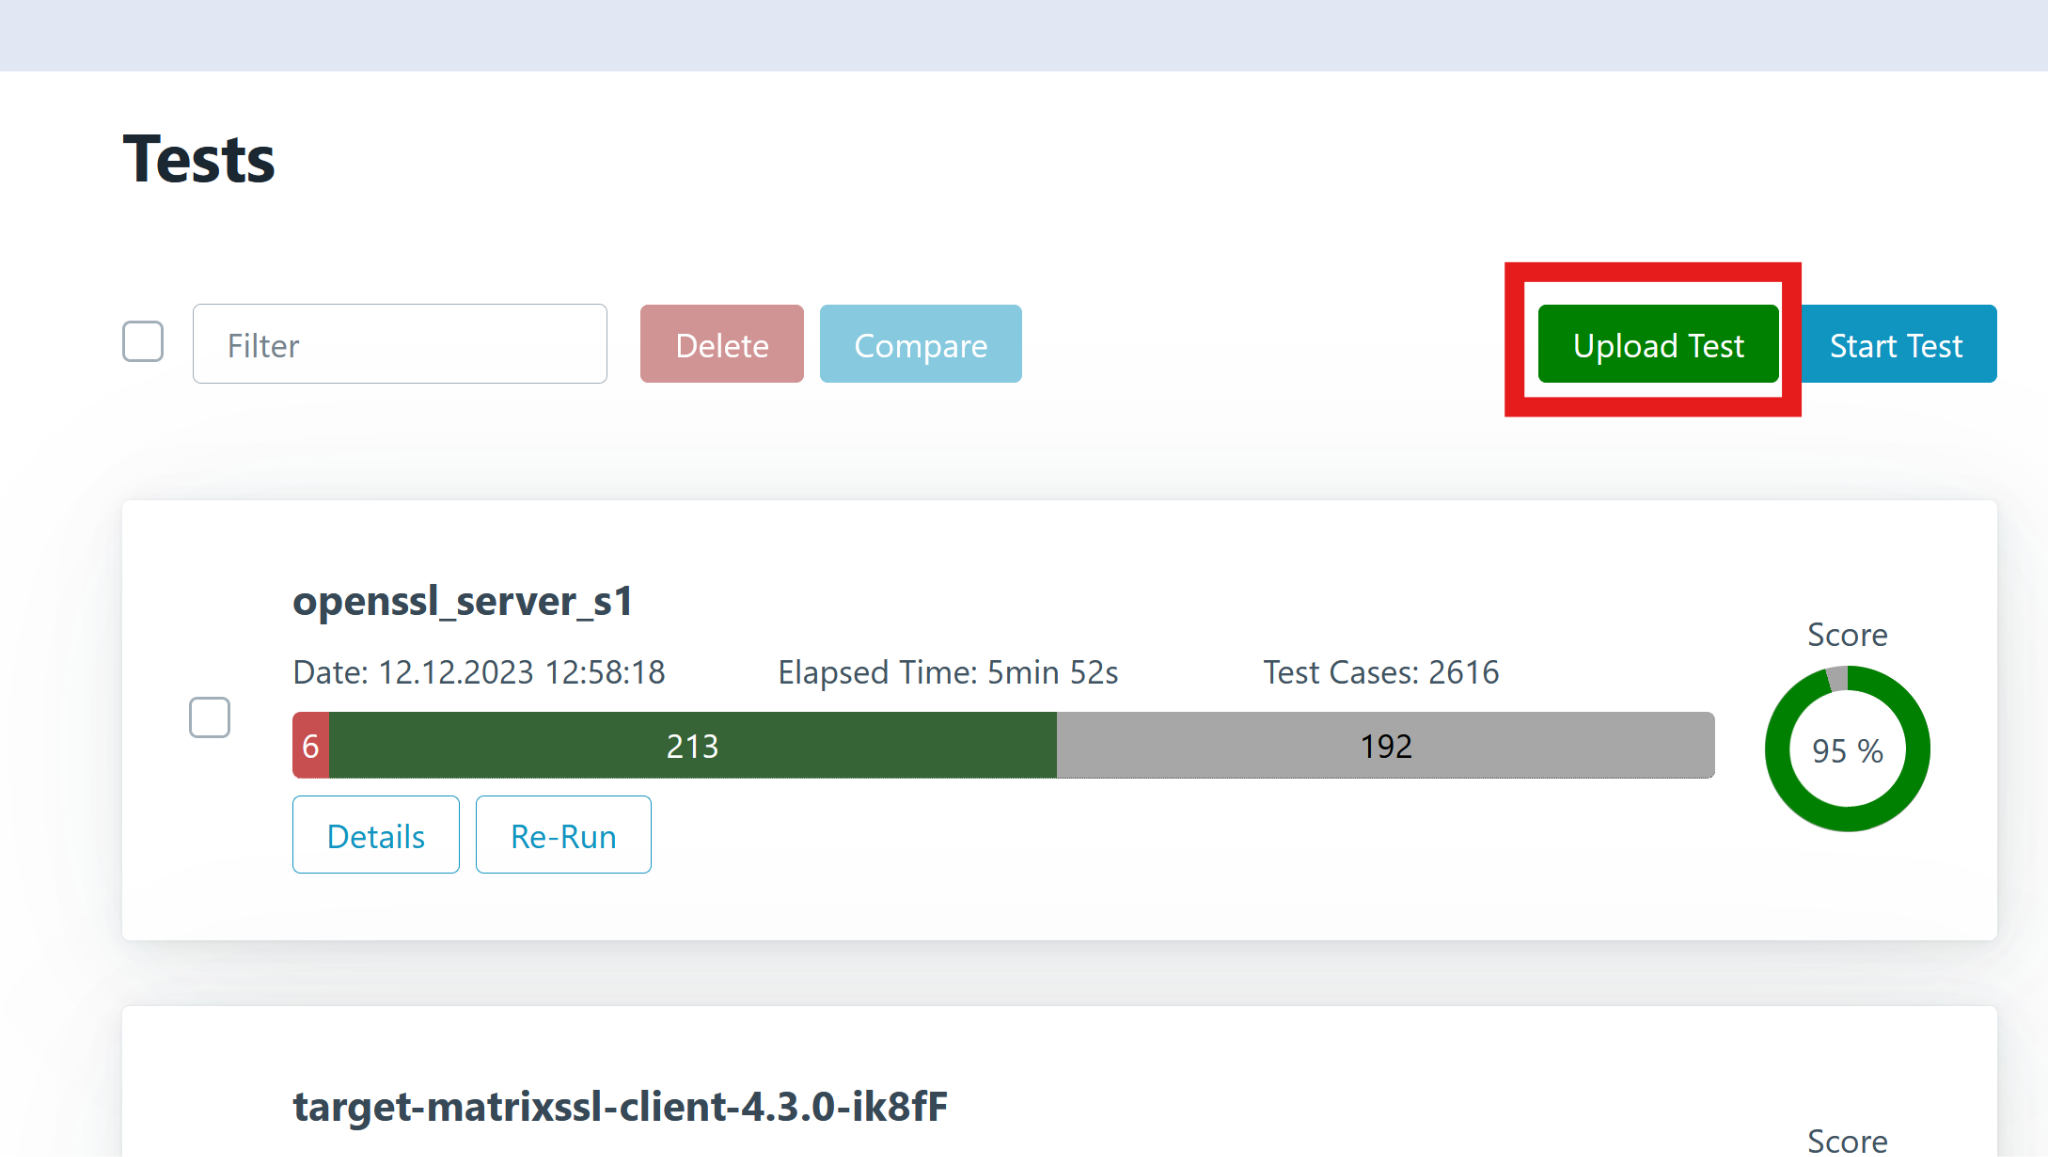Click the Upload Test button
Screen dimensions: 2048x1157
(x=1658, y=344)
